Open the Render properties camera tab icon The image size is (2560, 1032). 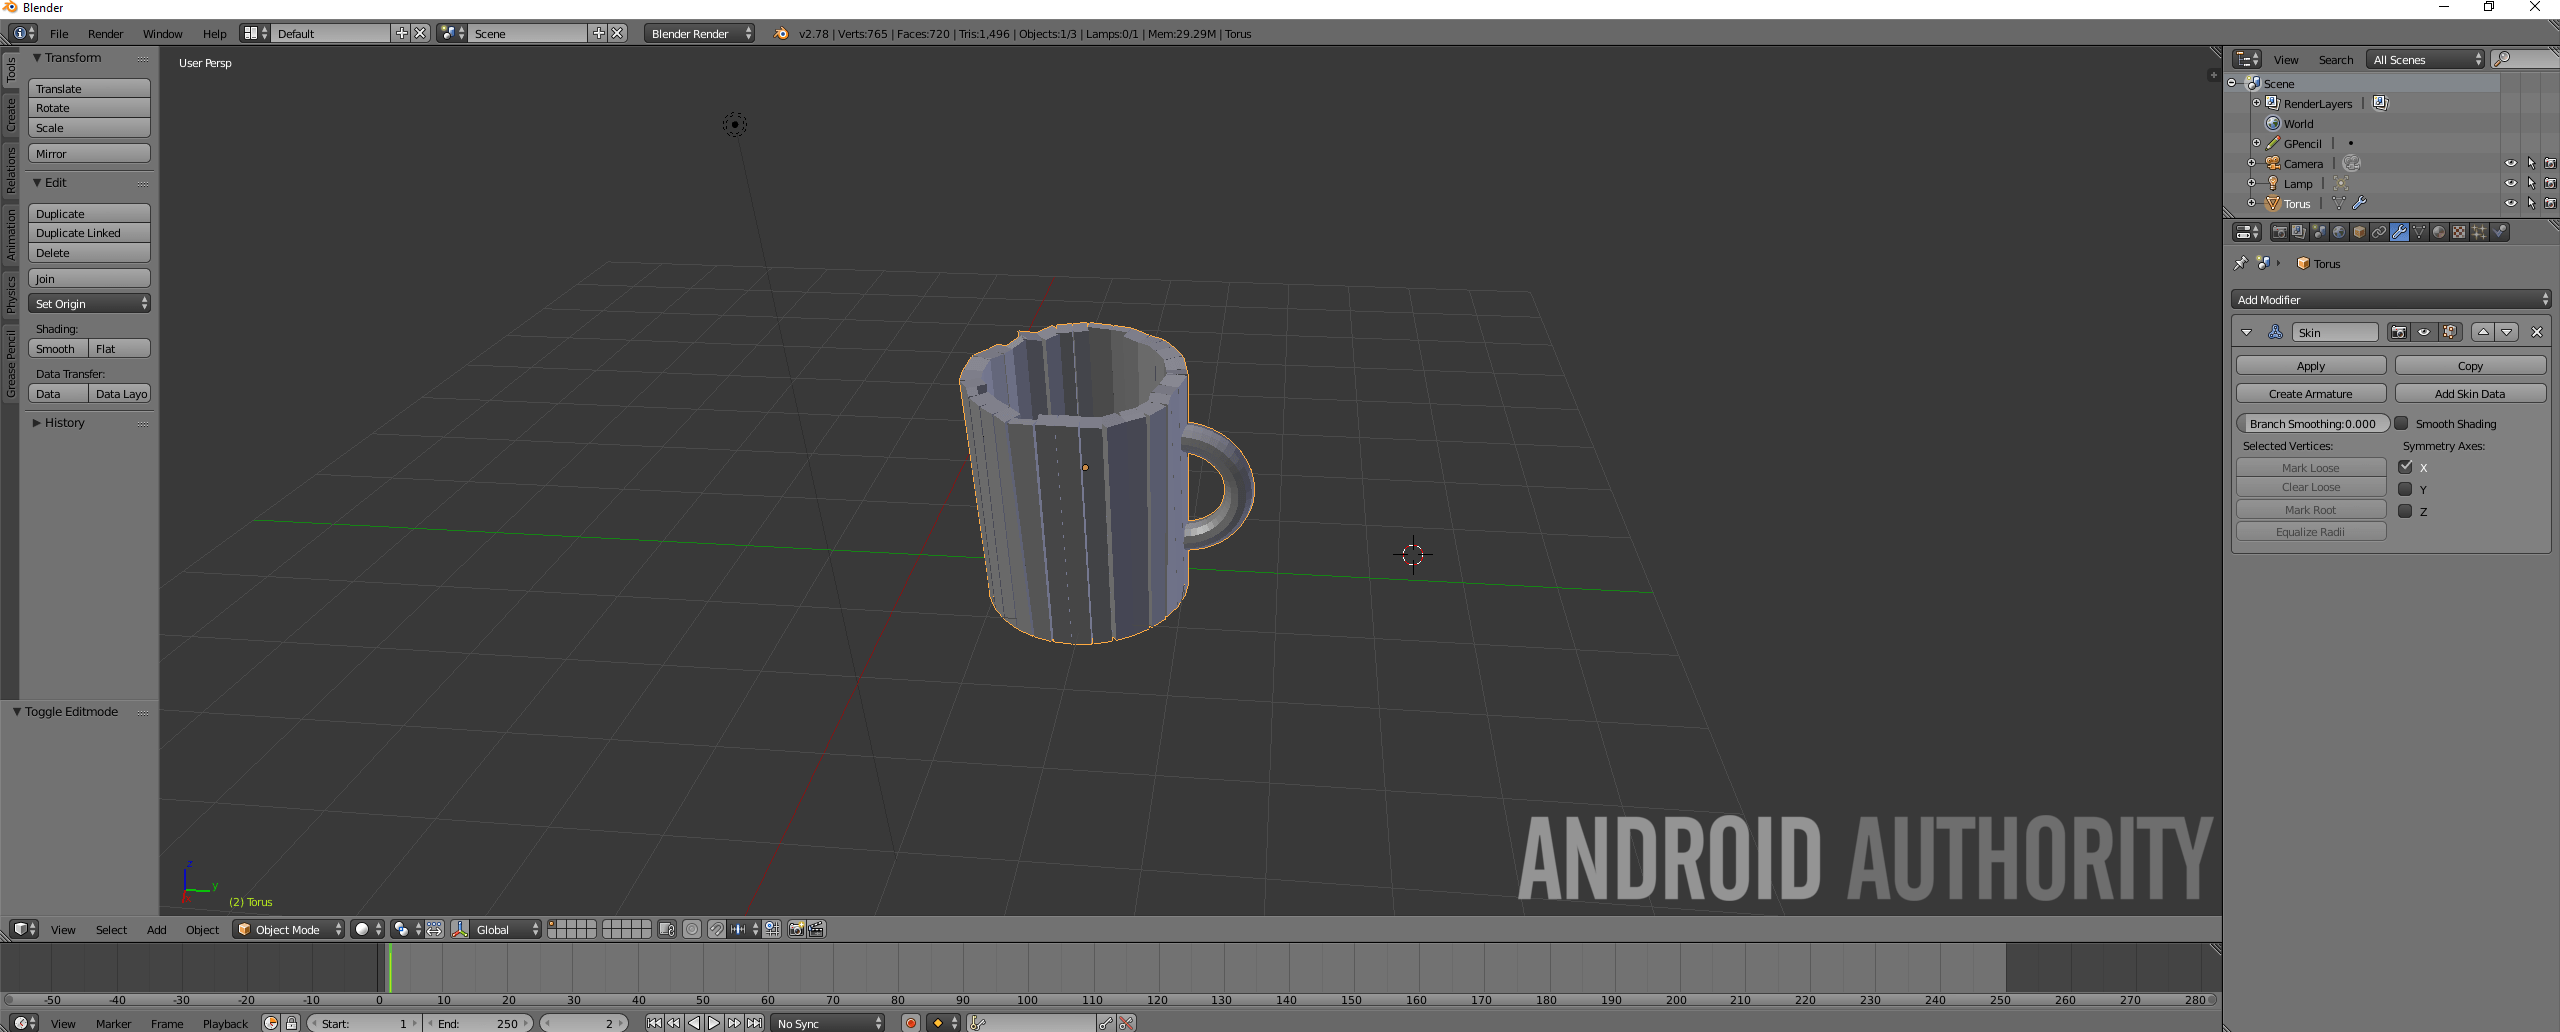click(x=2279, y=232)
